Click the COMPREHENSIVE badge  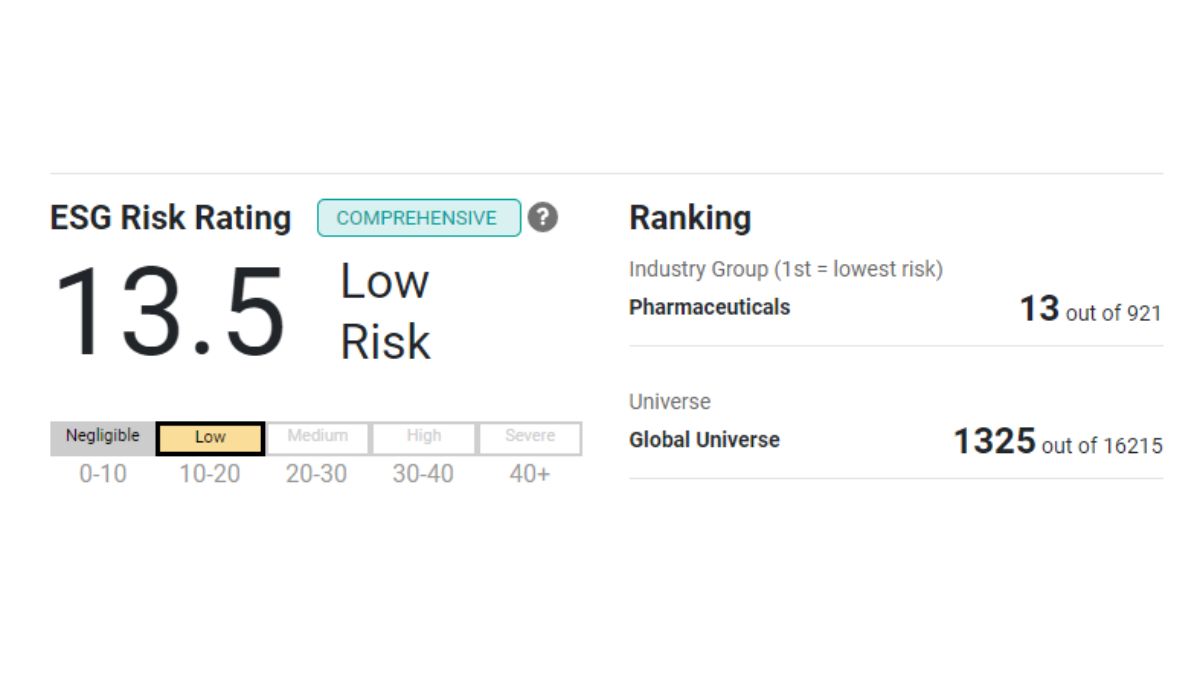[419, 218]
